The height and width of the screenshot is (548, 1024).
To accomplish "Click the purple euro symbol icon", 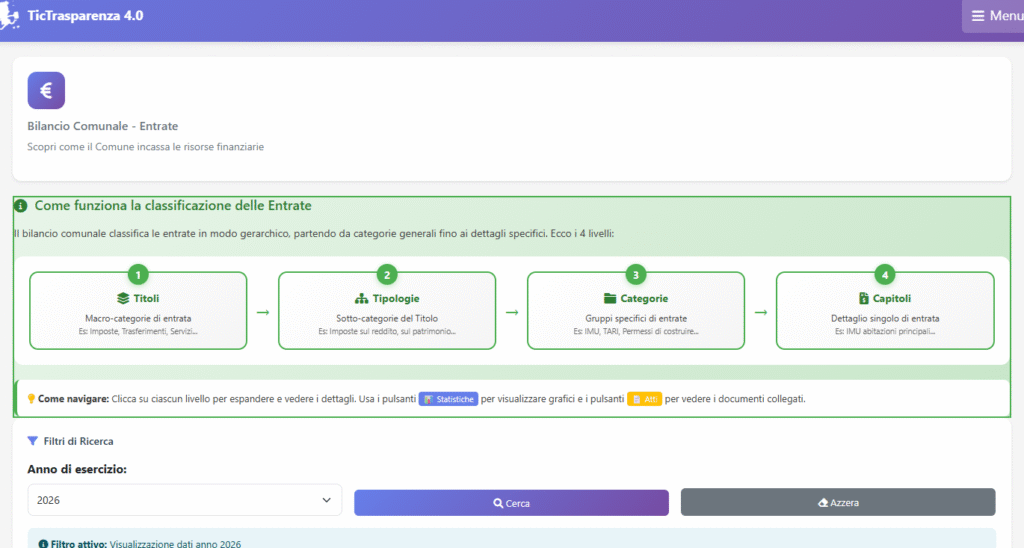I will tap(46, 90).
